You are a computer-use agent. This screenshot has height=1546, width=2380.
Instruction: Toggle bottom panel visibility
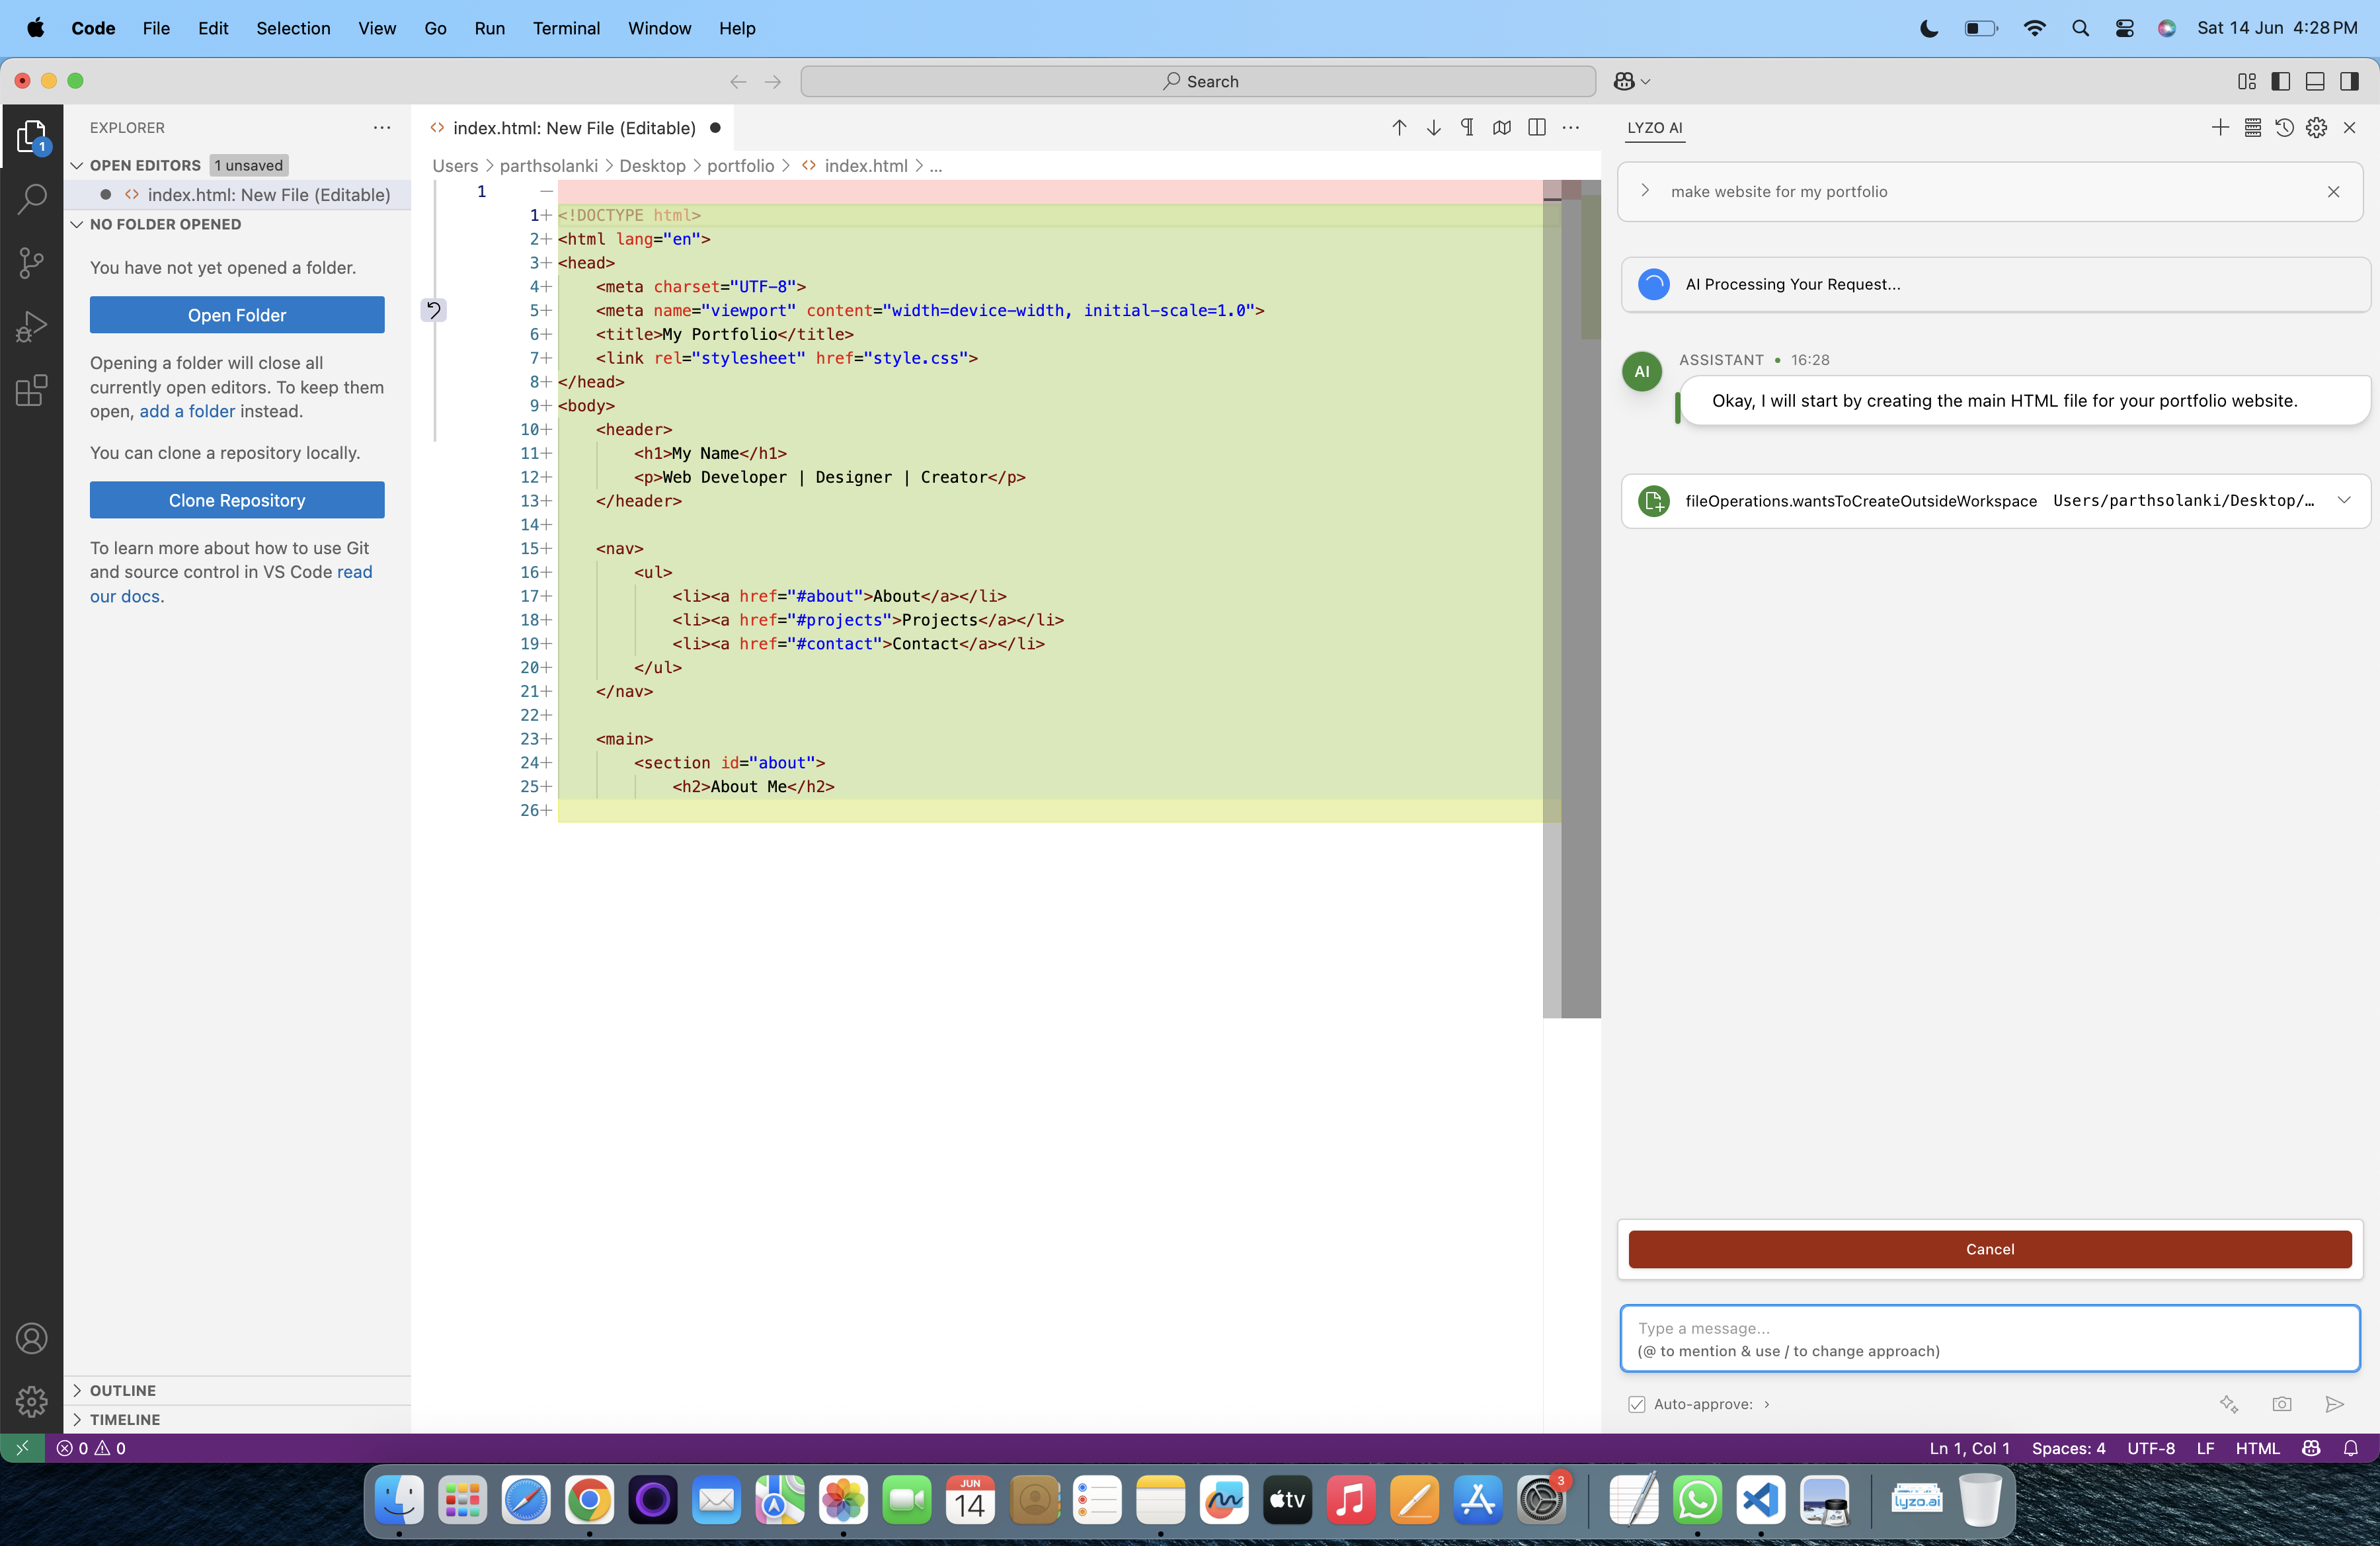pos(2315,81)
